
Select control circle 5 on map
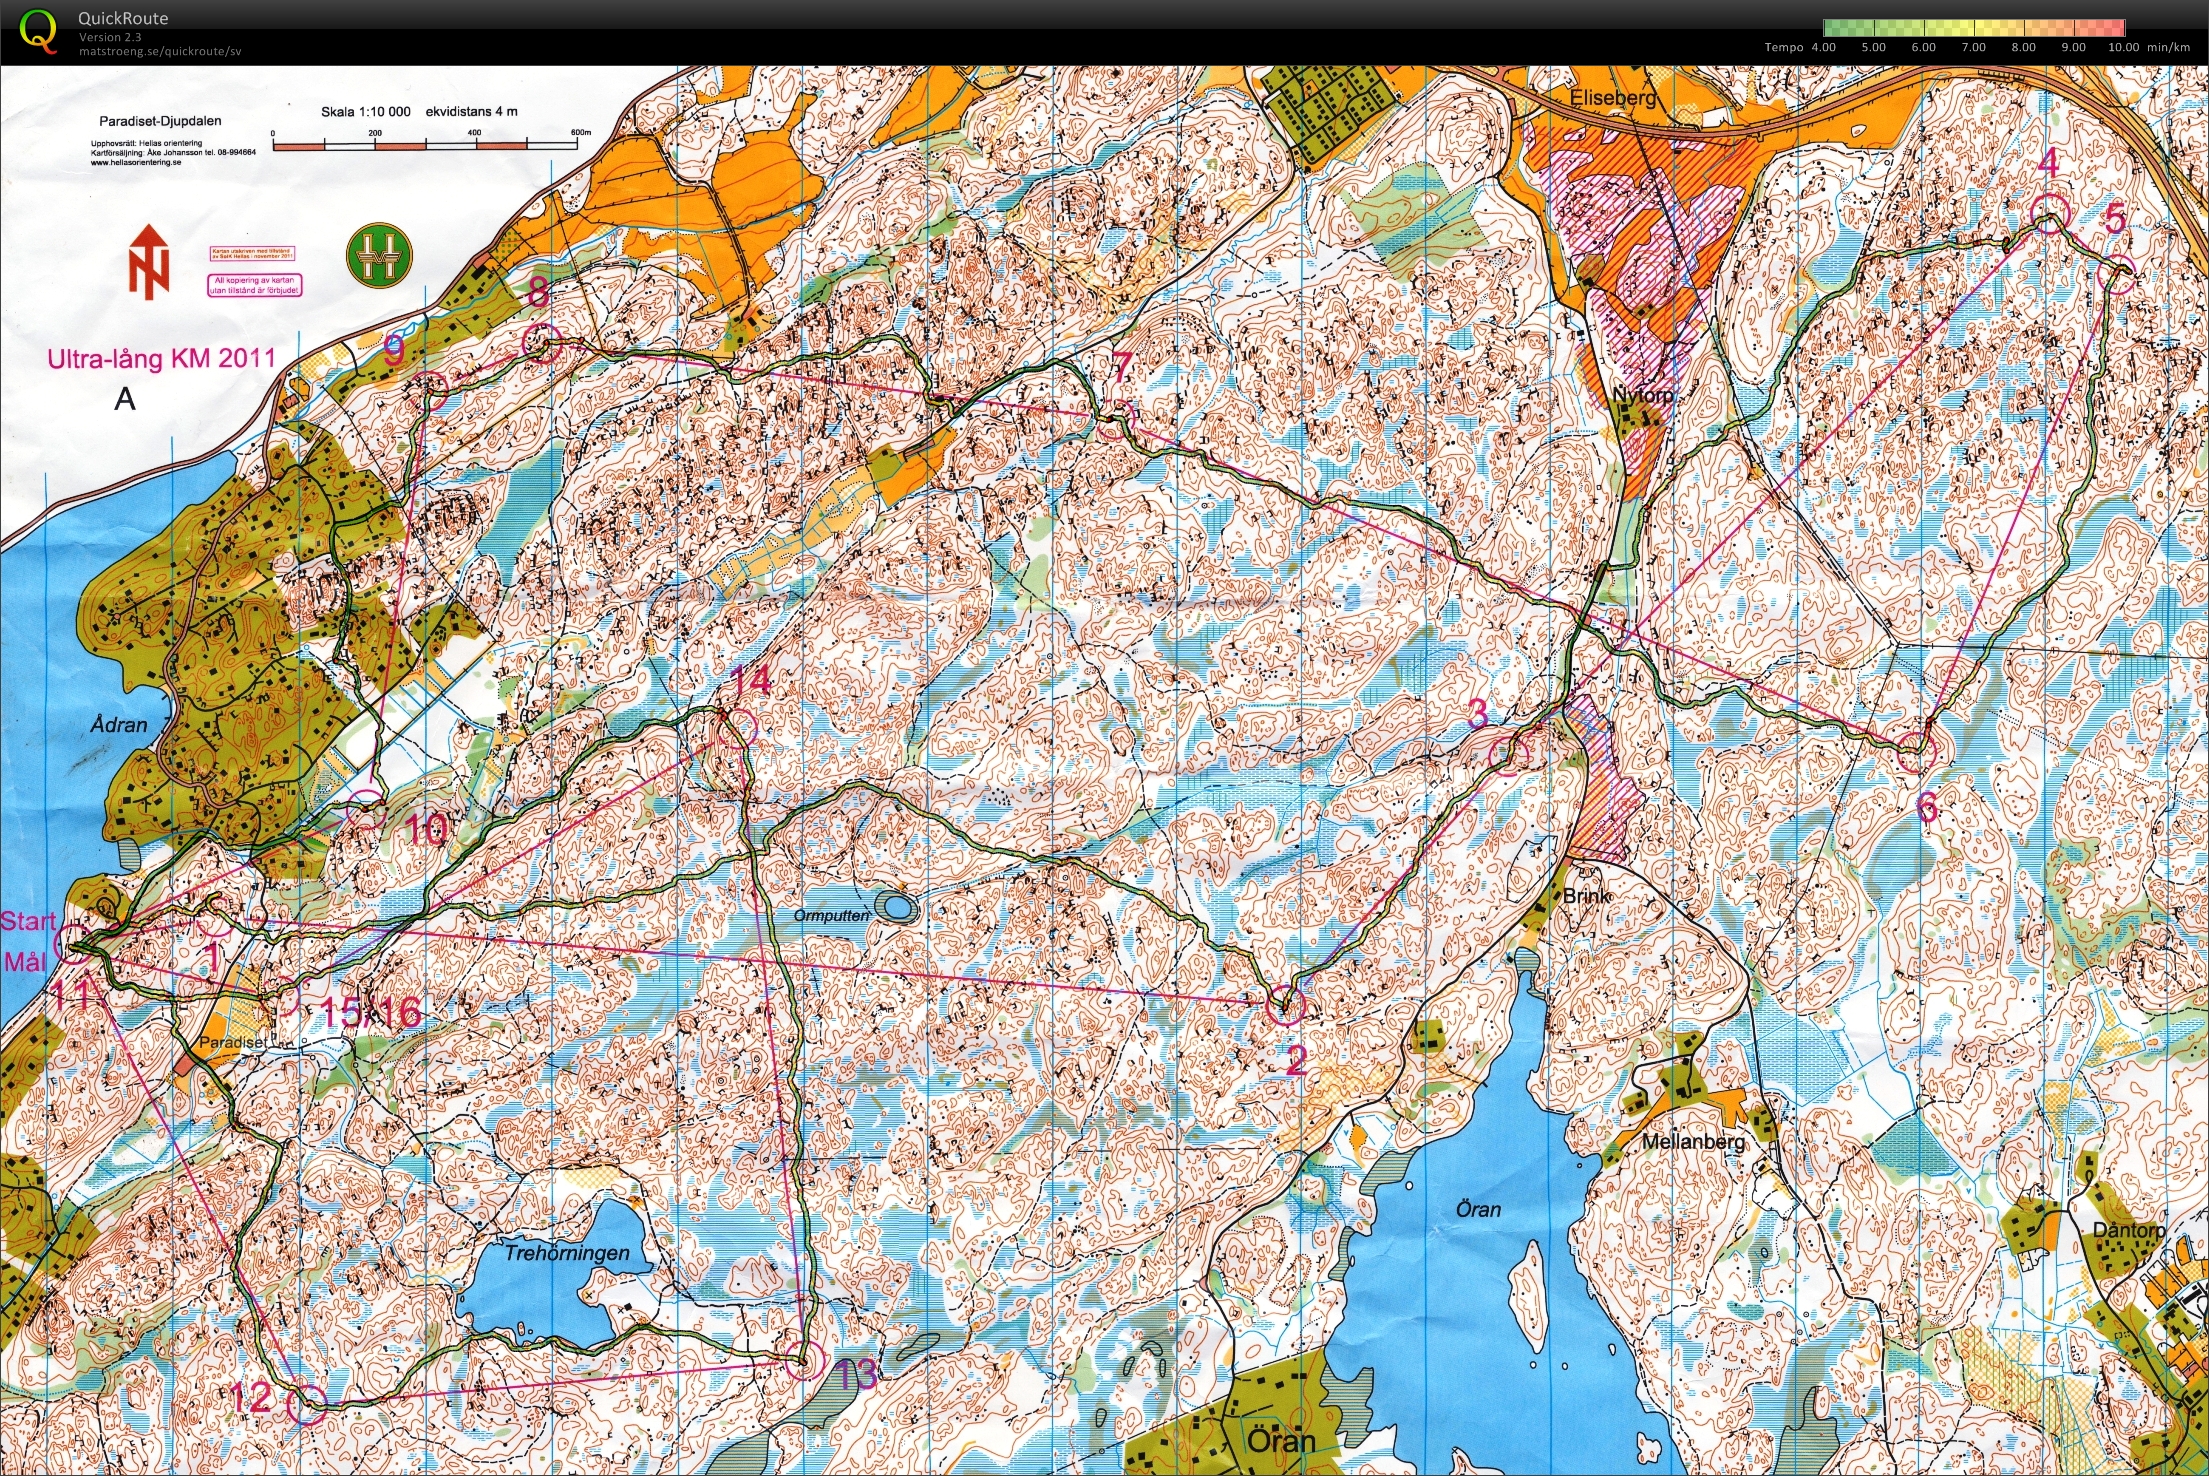[2116, 275]
